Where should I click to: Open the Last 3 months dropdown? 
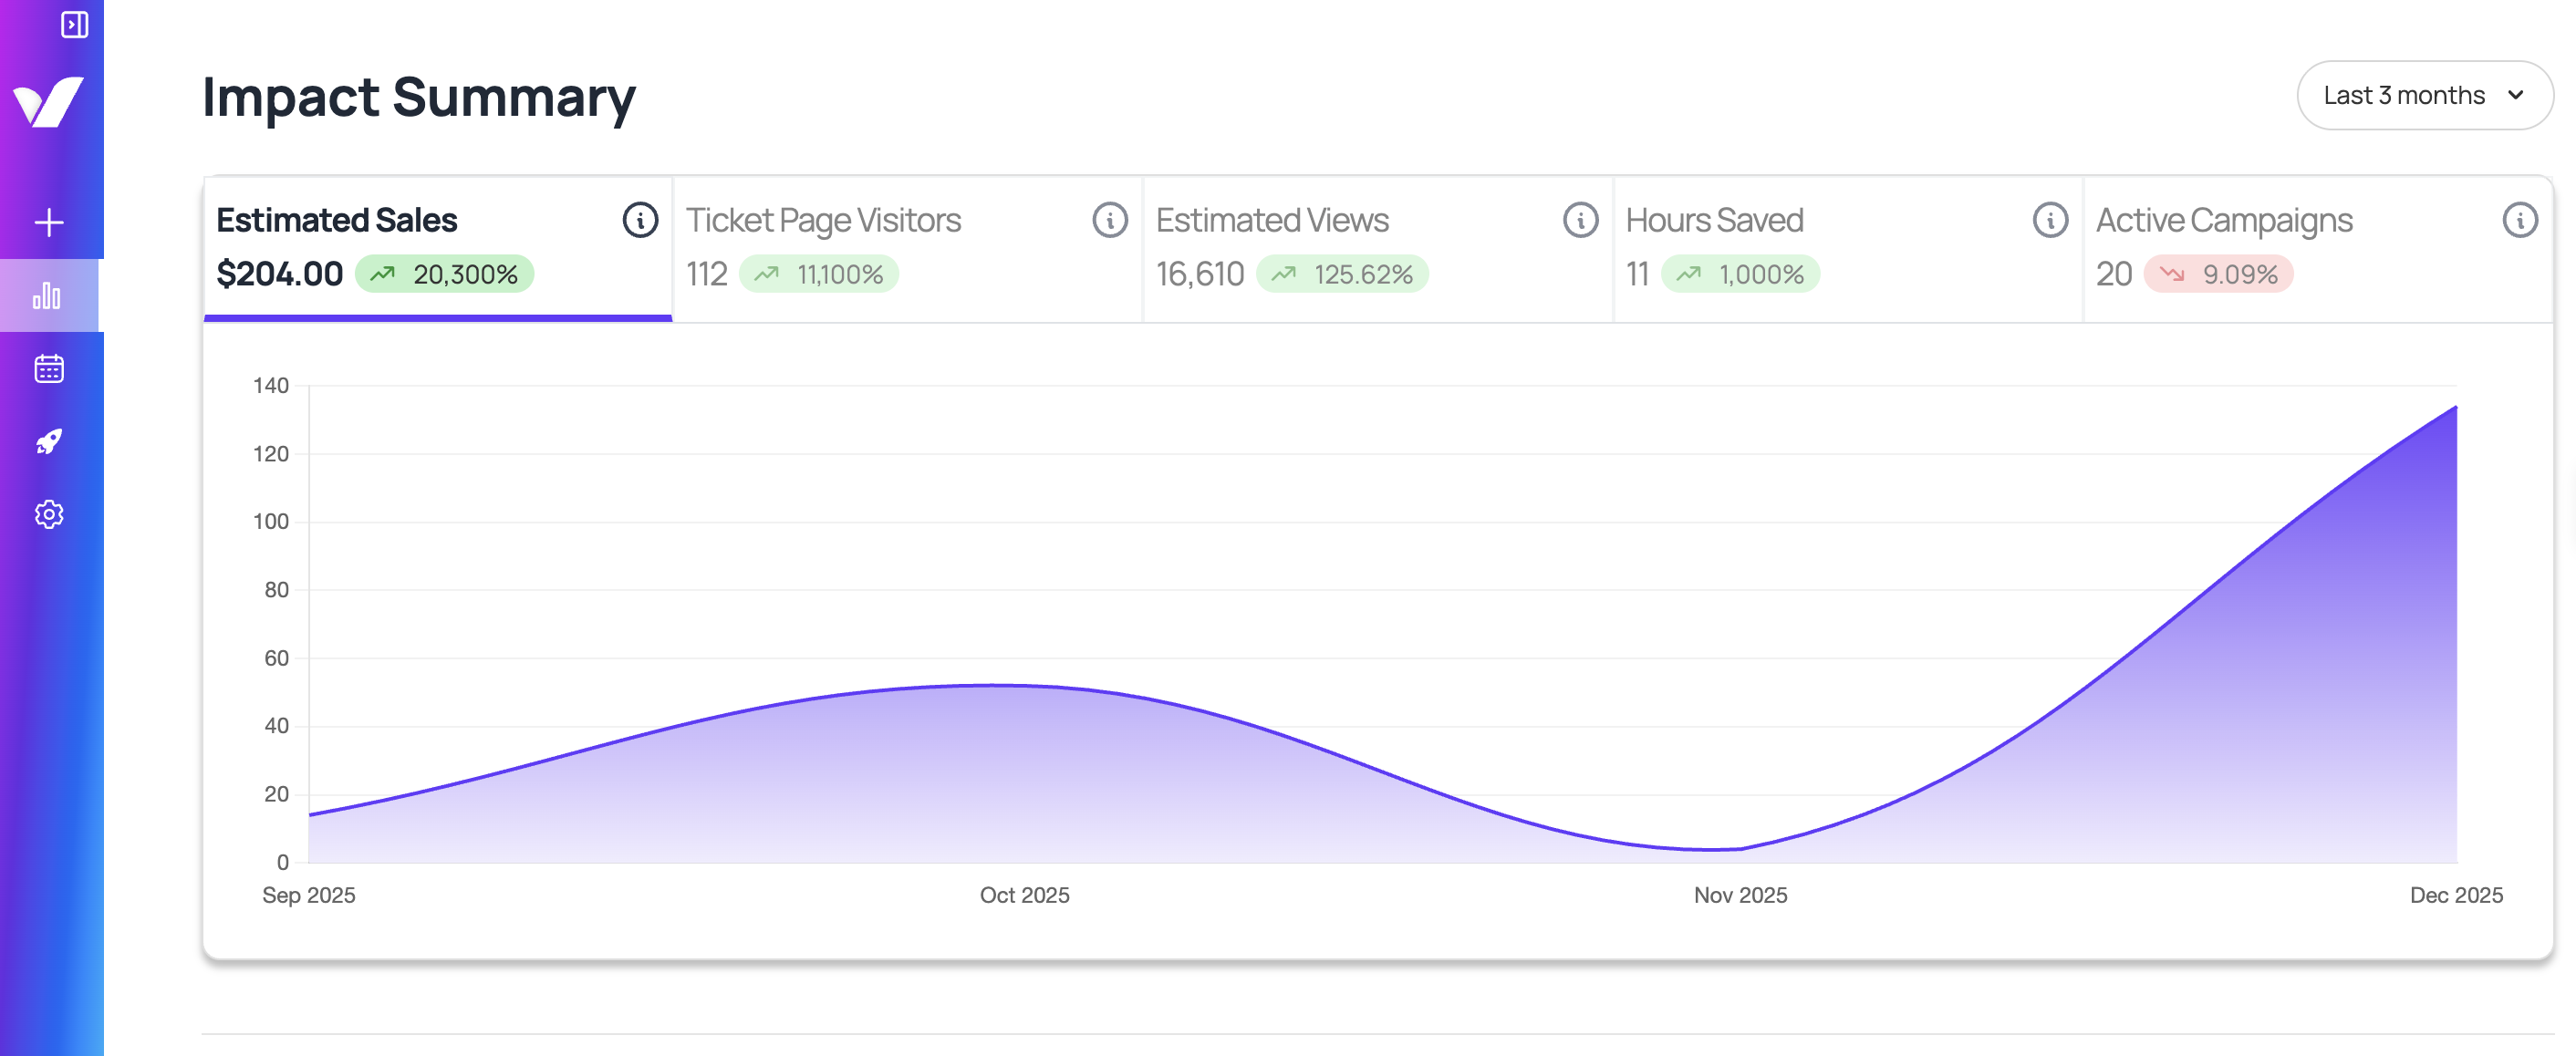point(2424,95)
